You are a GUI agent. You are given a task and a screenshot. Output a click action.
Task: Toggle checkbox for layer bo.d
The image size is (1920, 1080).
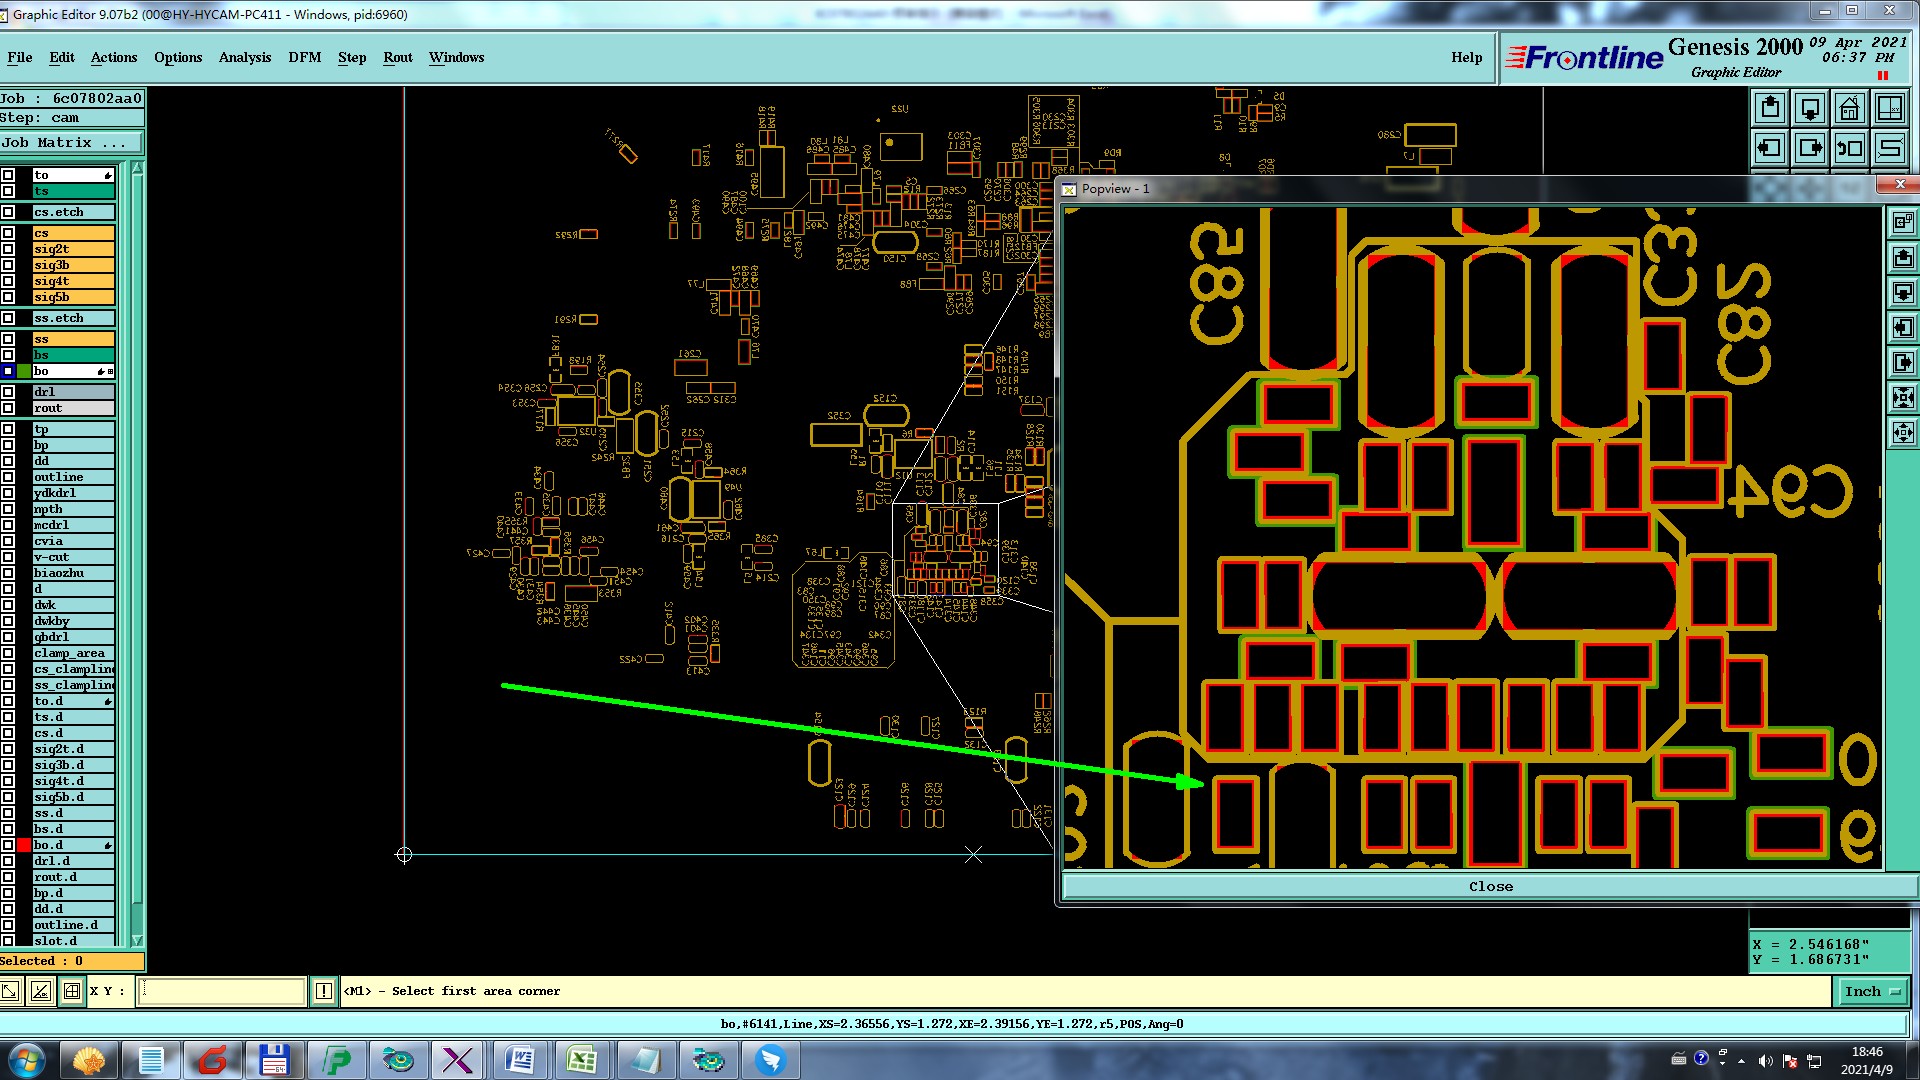click(8, 845)
